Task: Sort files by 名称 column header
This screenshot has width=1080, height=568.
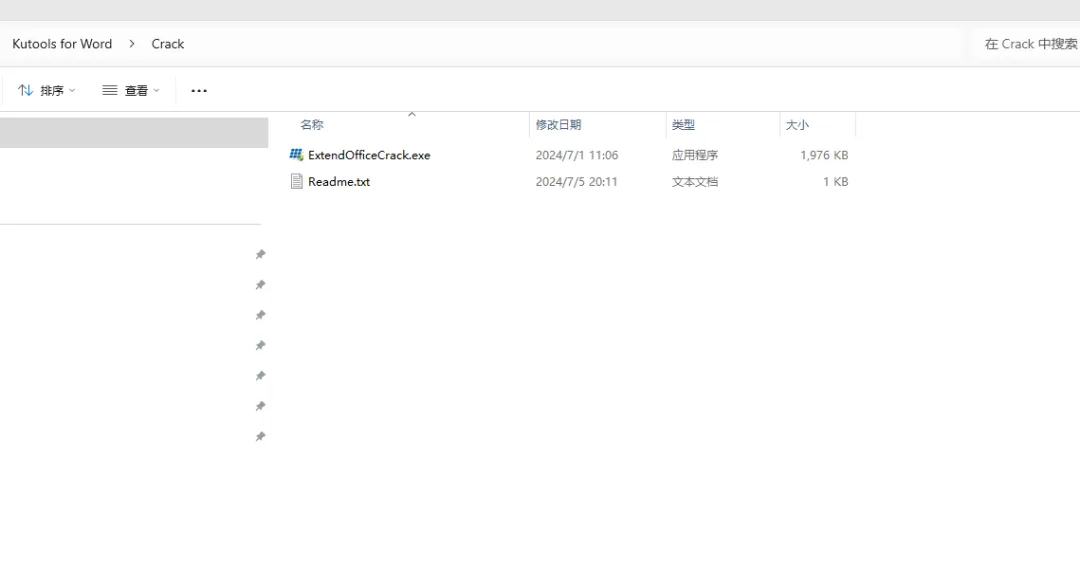Action: point(311,125)
